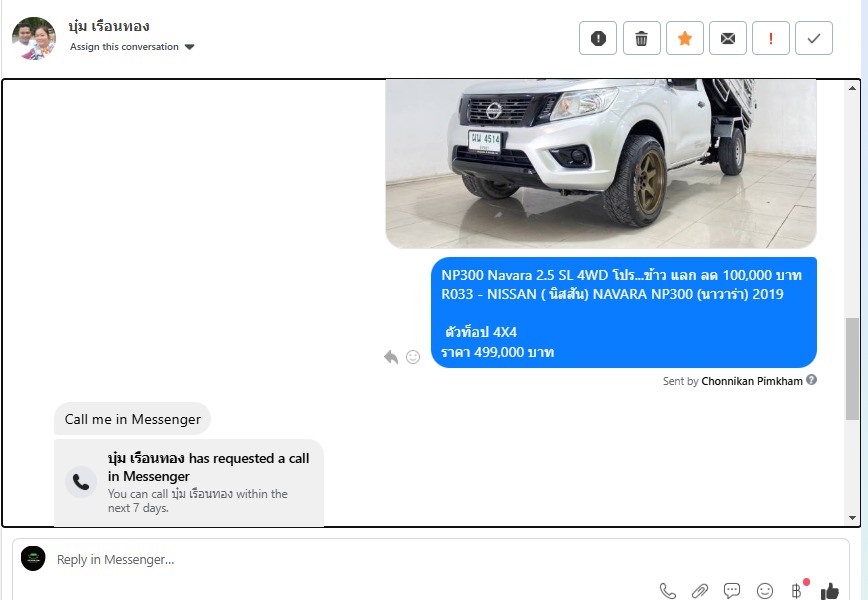Image resolution: width=868 pixels, height=600 pixels.
Task: Add emoji reaction to the Navara message
Action: (x=413, y=357)
